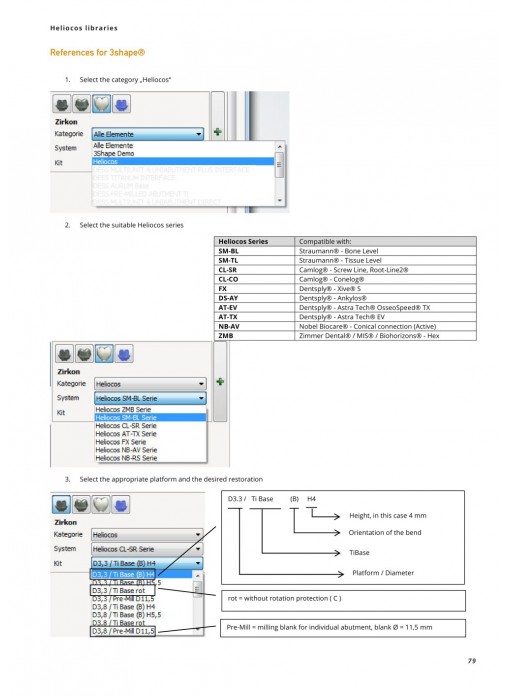Viewport: 508px width, 696px height.
Task: Click highlighted gray tooth icon in third panel
Action: [x=62, y=505]
